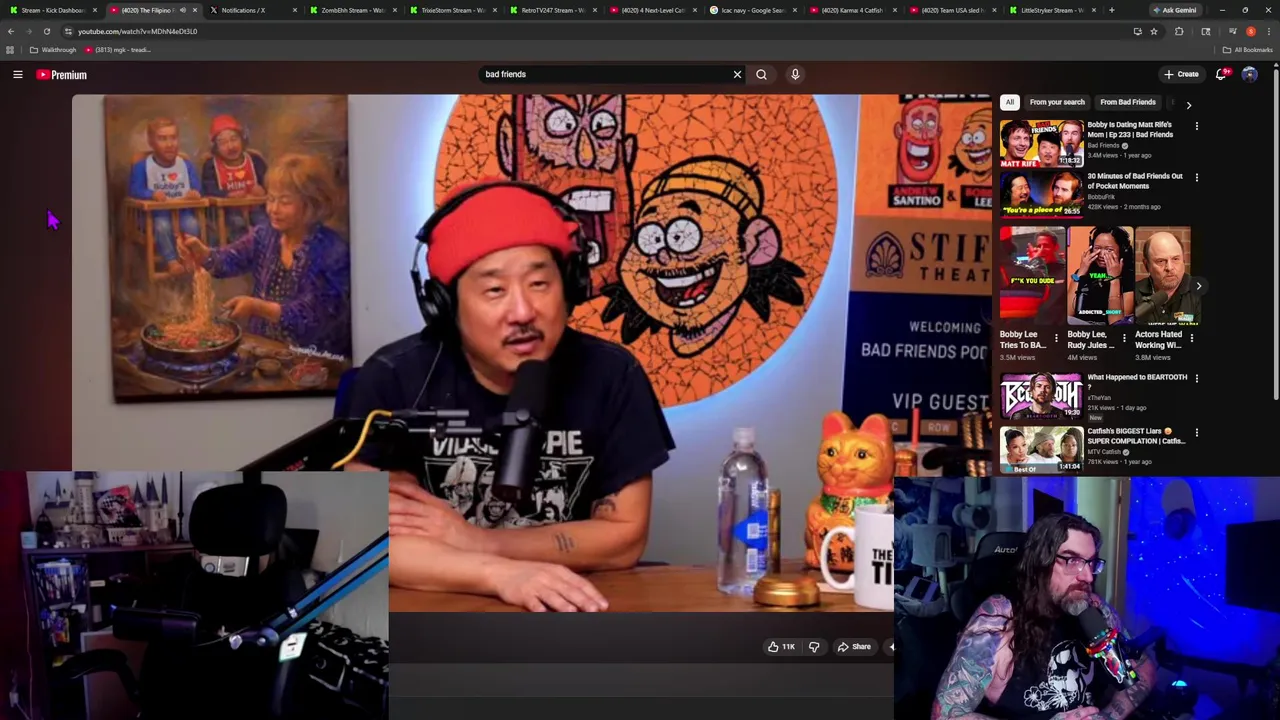Viewport: 1280px width, 720px height.
Task: Open the 'mgk - treadi...' bookmark
Action: point(118,50)
